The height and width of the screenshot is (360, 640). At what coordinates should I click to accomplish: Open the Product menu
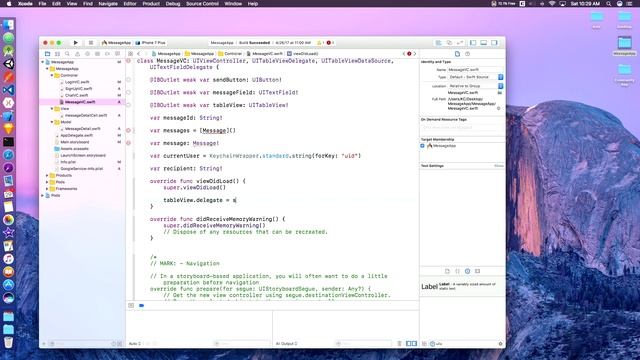pyautogui.click(x=151, y=4)
